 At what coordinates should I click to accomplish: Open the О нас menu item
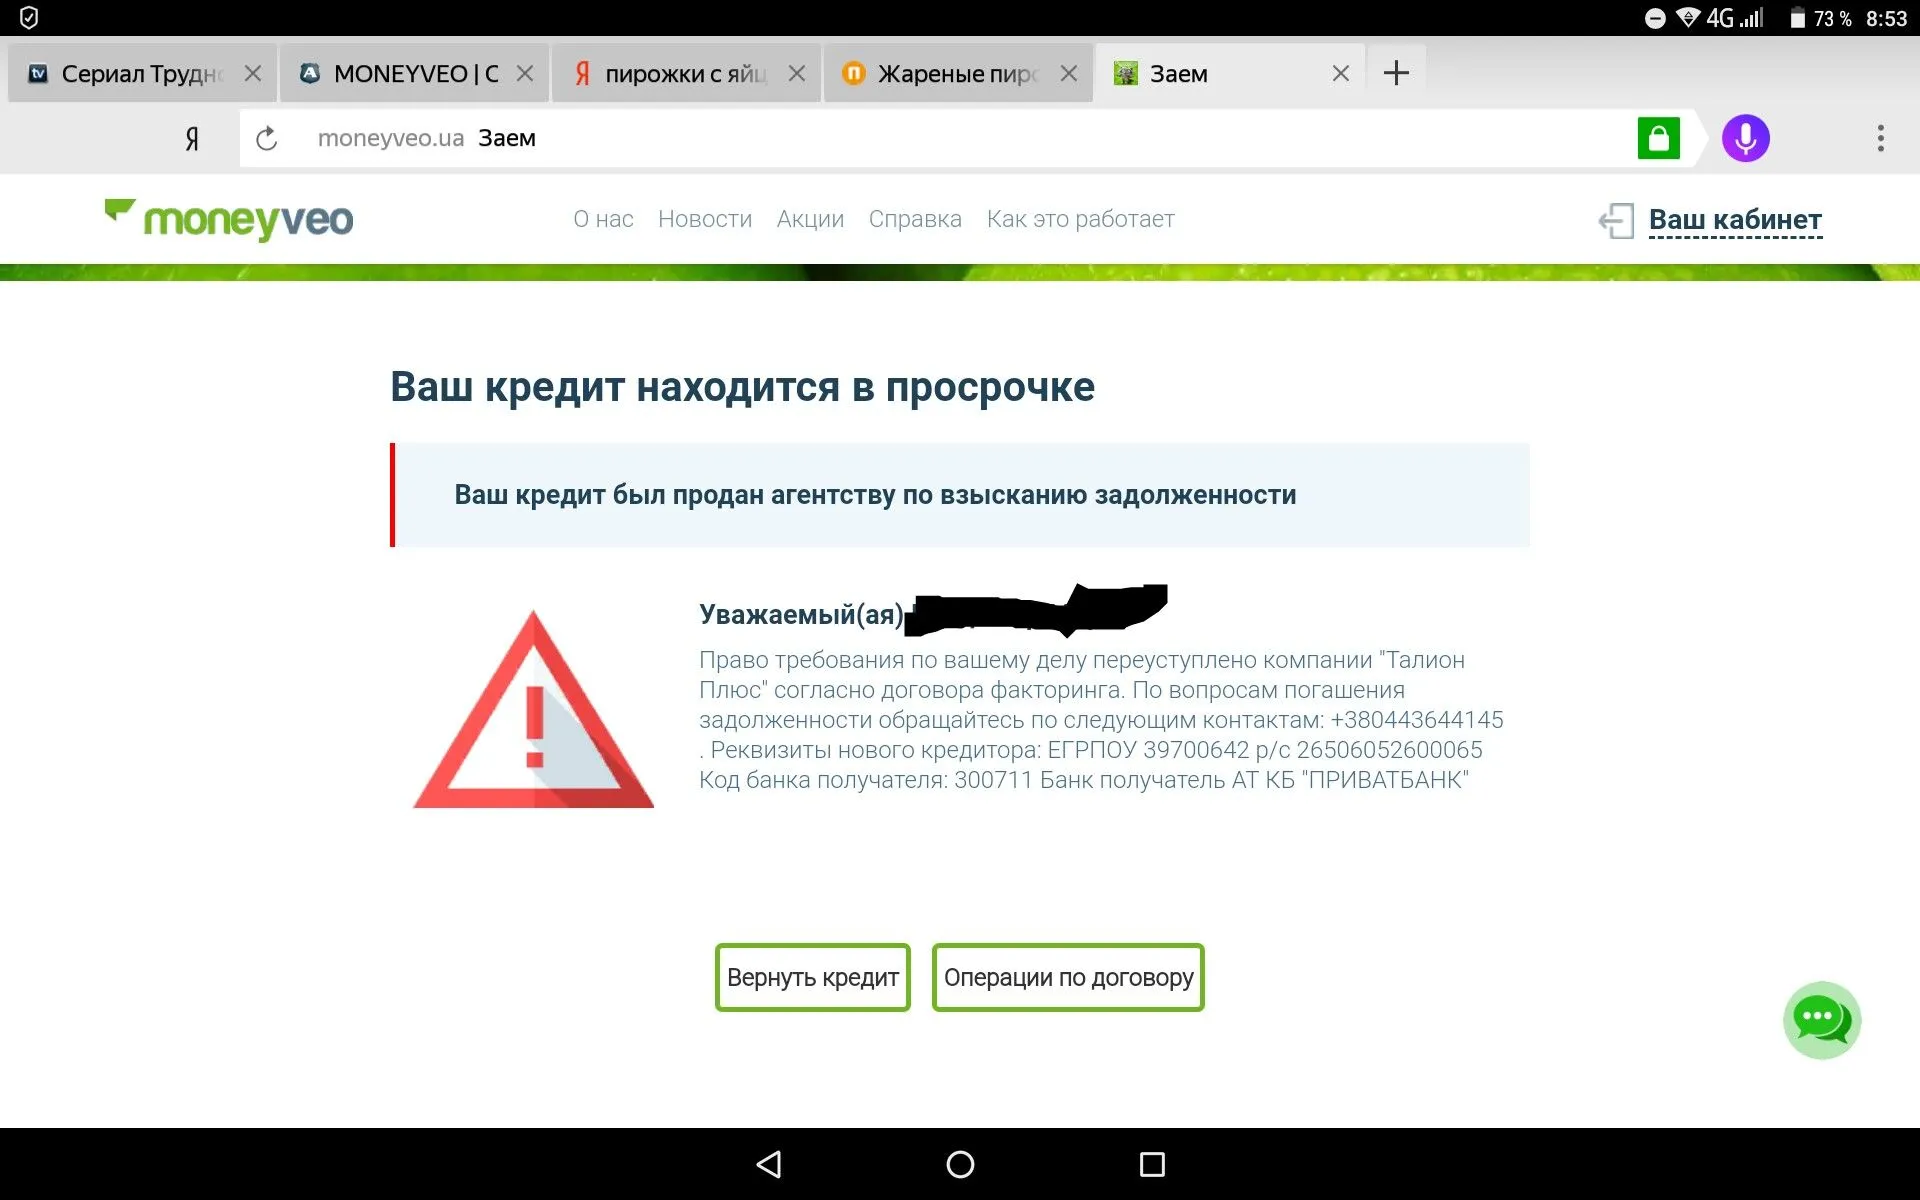[603, 219]
